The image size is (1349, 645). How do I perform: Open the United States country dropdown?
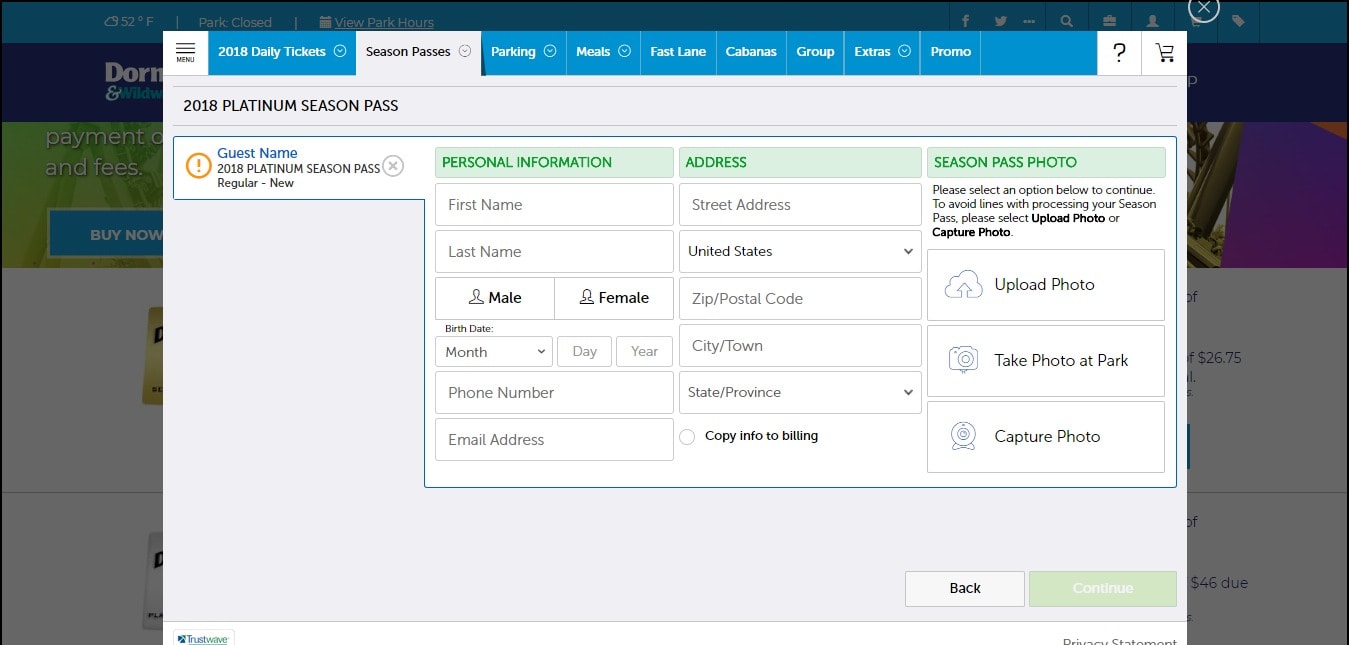tap(800, 251)
